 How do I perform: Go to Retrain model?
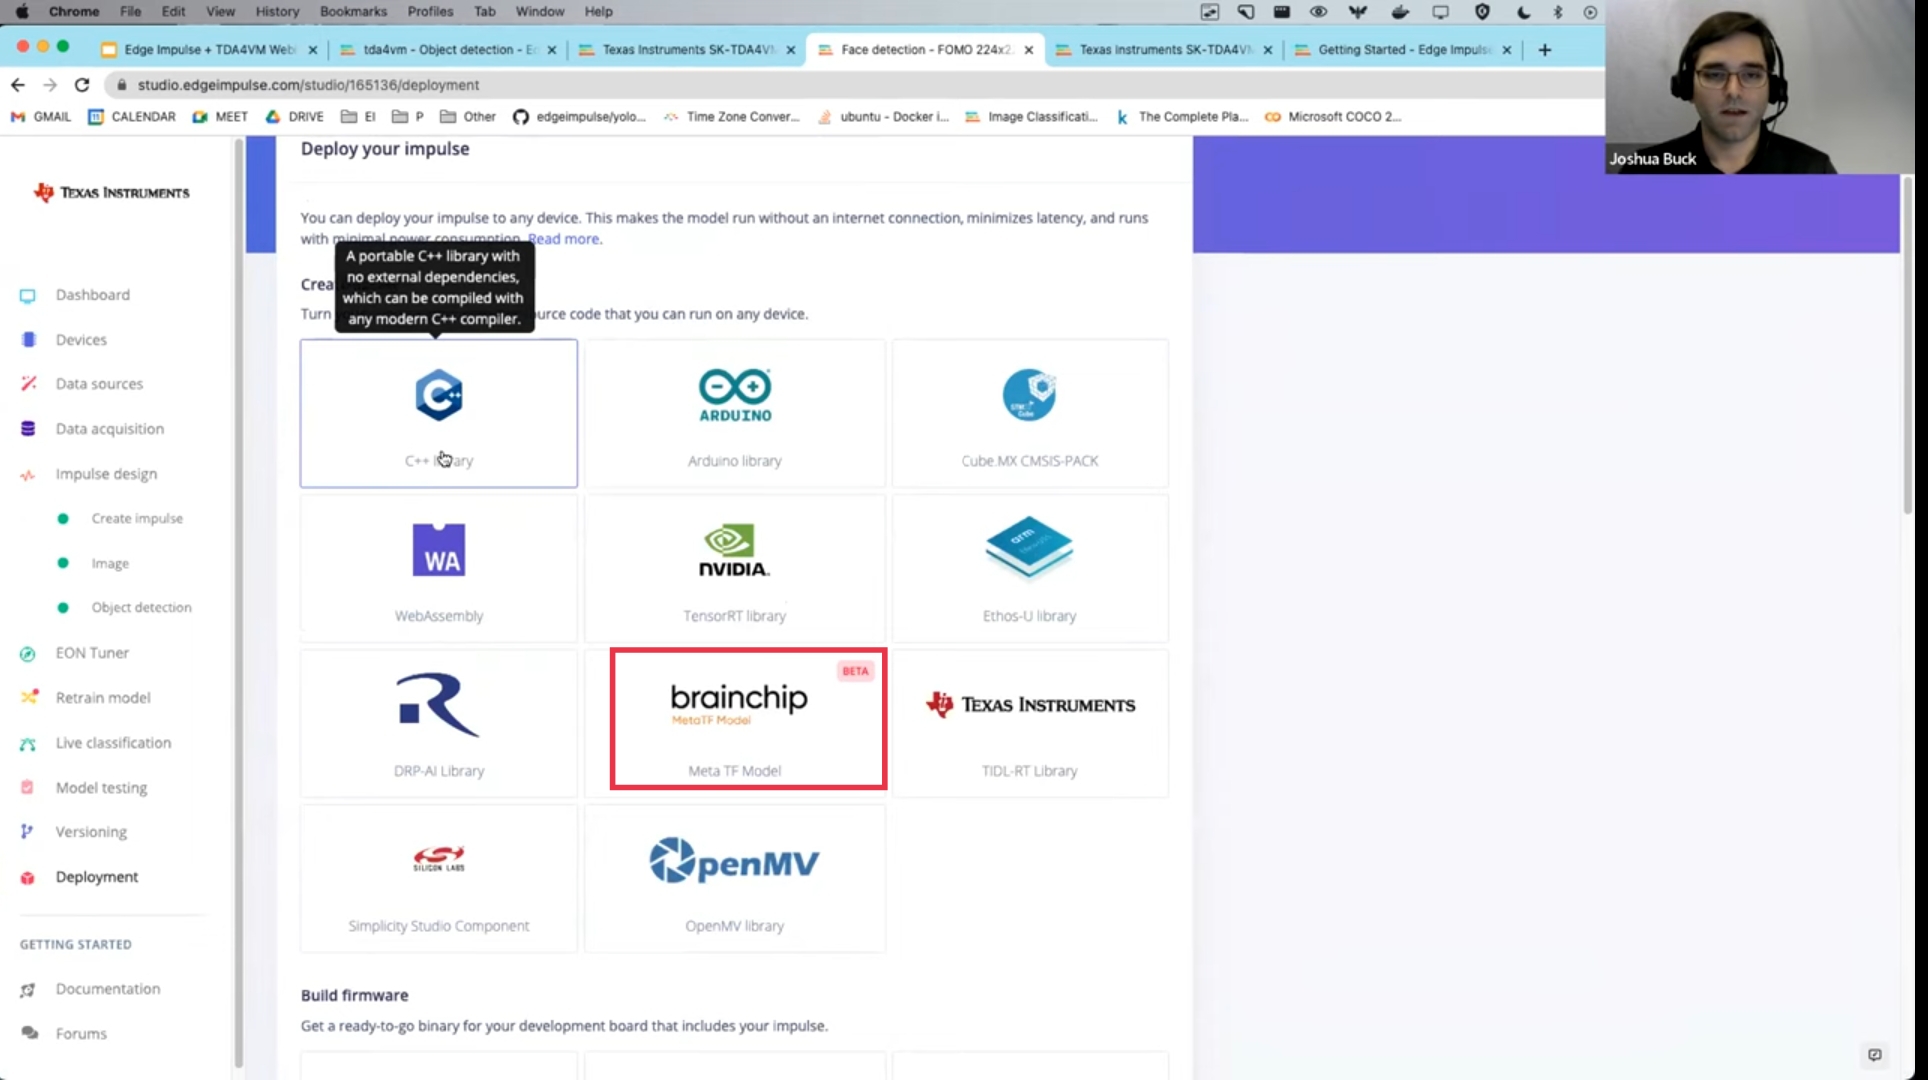point(103,698)
